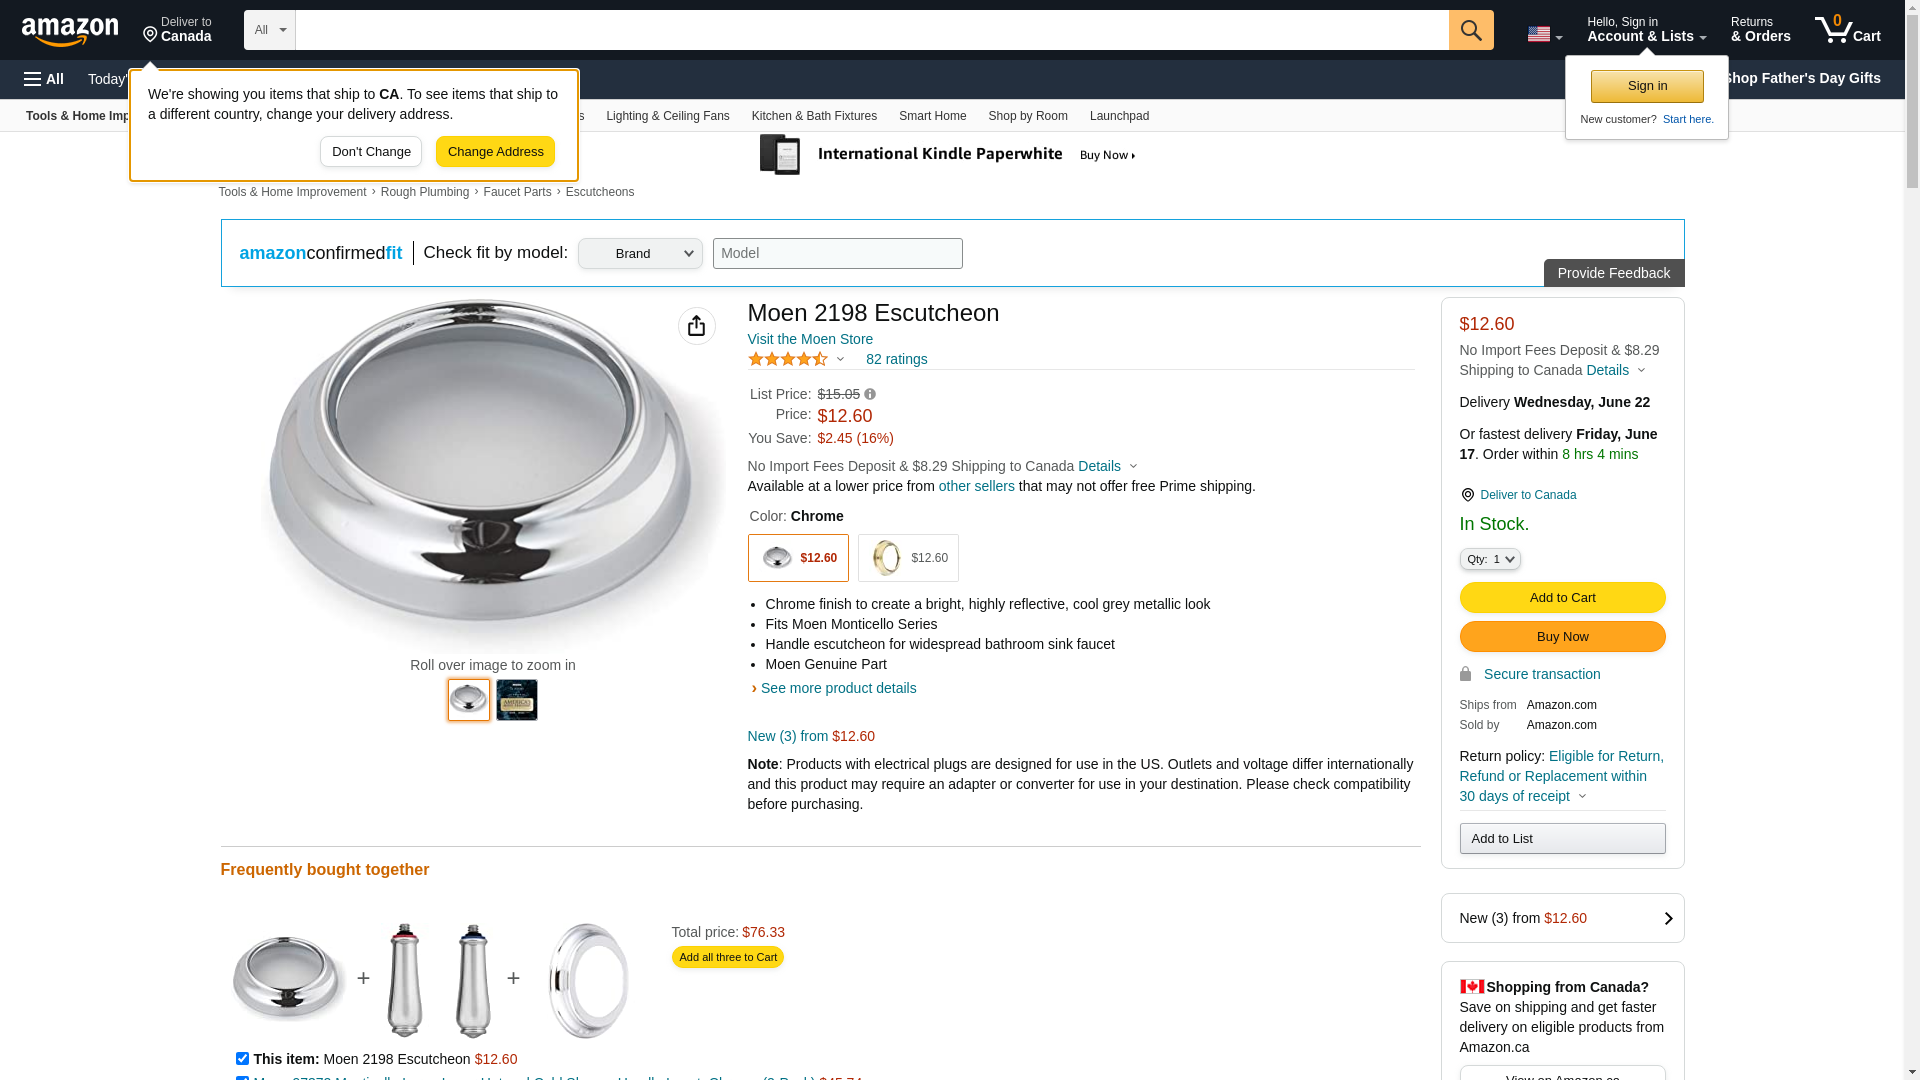Screen dimensions: 1920x1080
Task: Select the second product thumbnail image
Action: tap(516, 700)
